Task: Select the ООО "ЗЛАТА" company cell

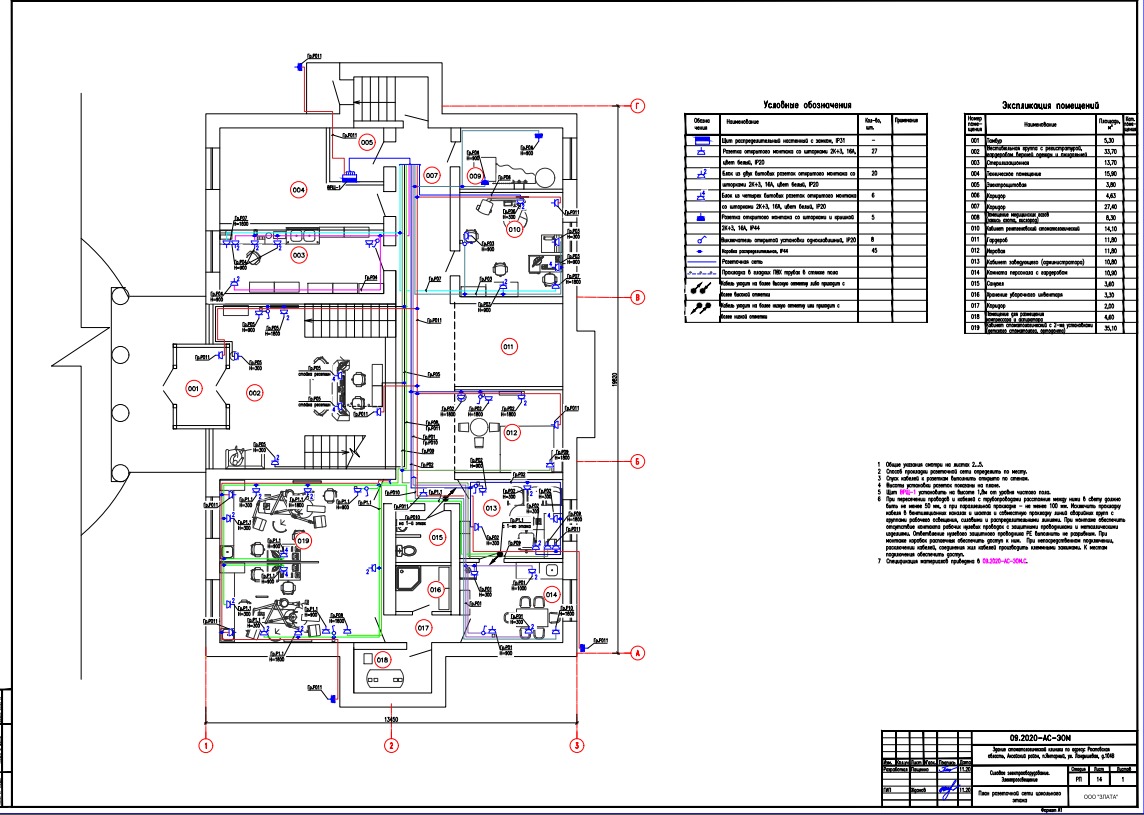Action: (1099, 795)
